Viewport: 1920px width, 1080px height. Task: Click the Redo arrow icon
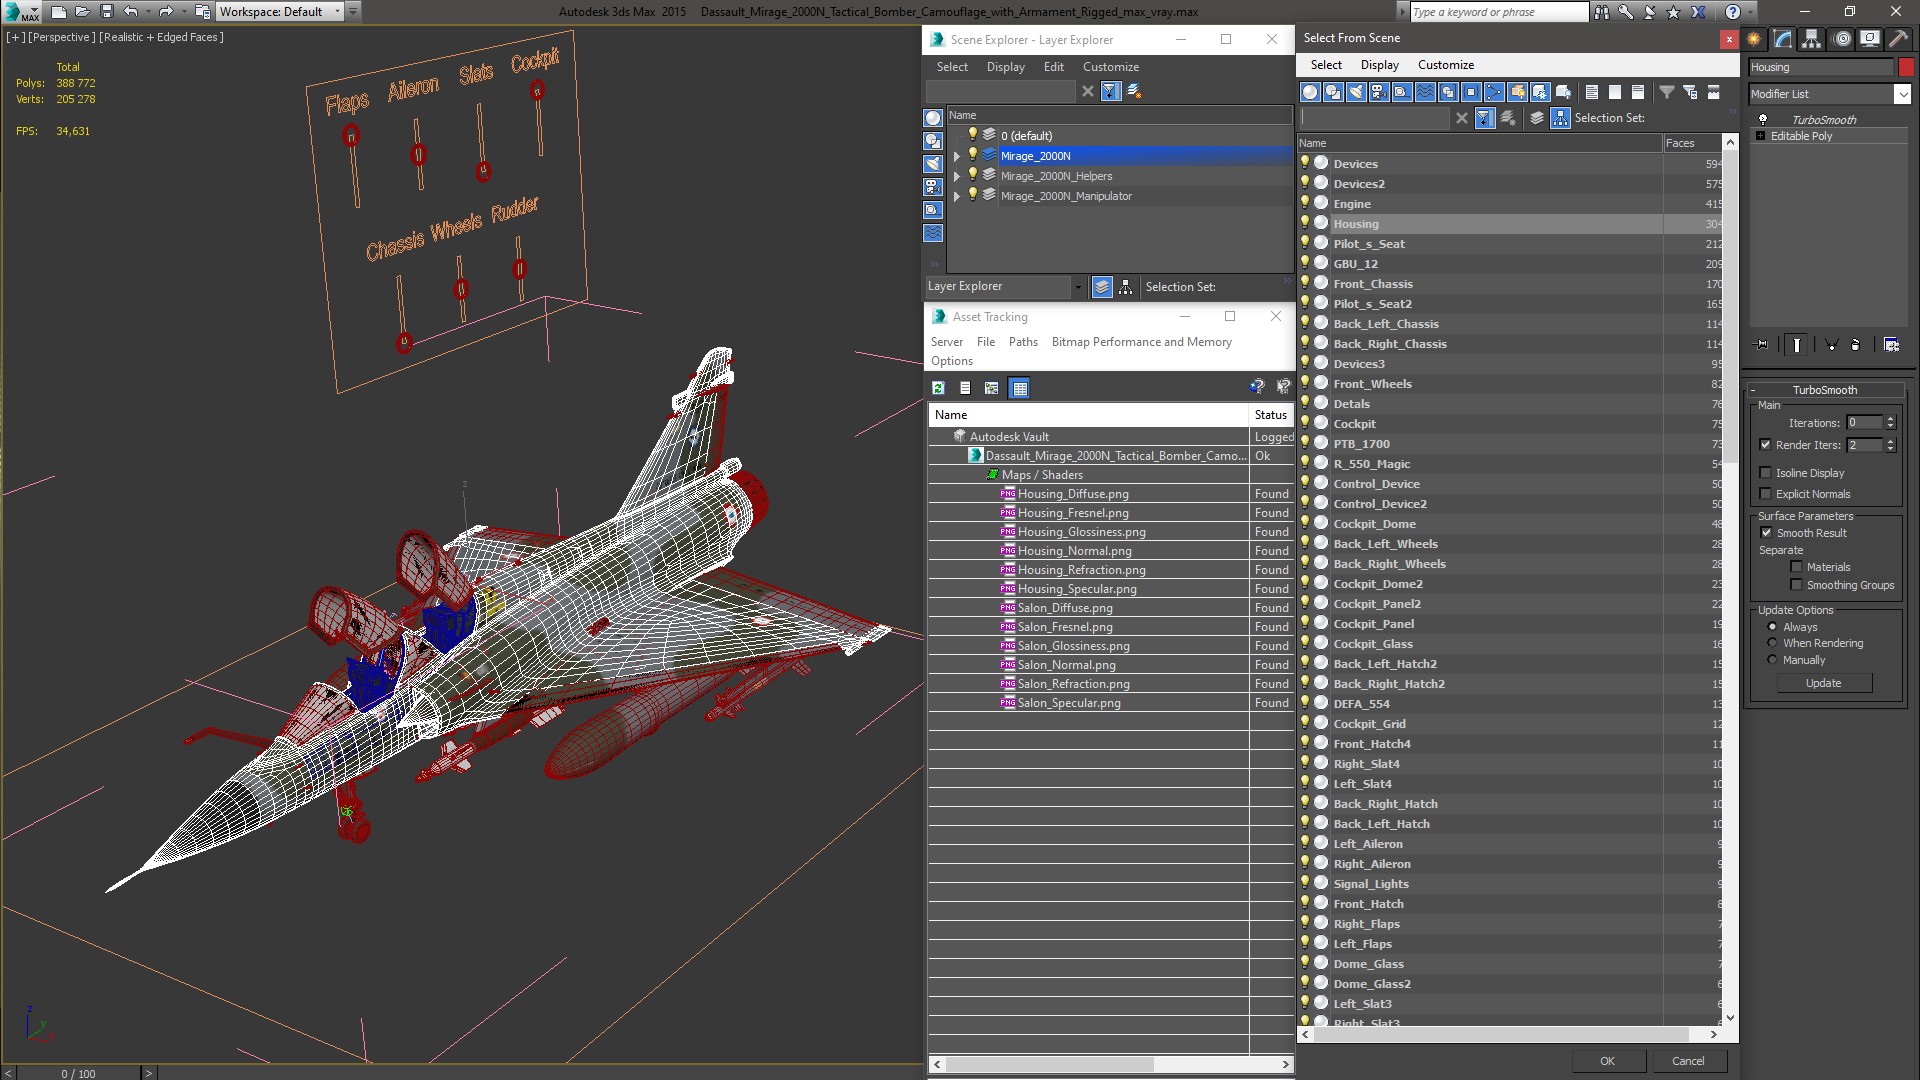pyautogui.click(x=166, y=12)
